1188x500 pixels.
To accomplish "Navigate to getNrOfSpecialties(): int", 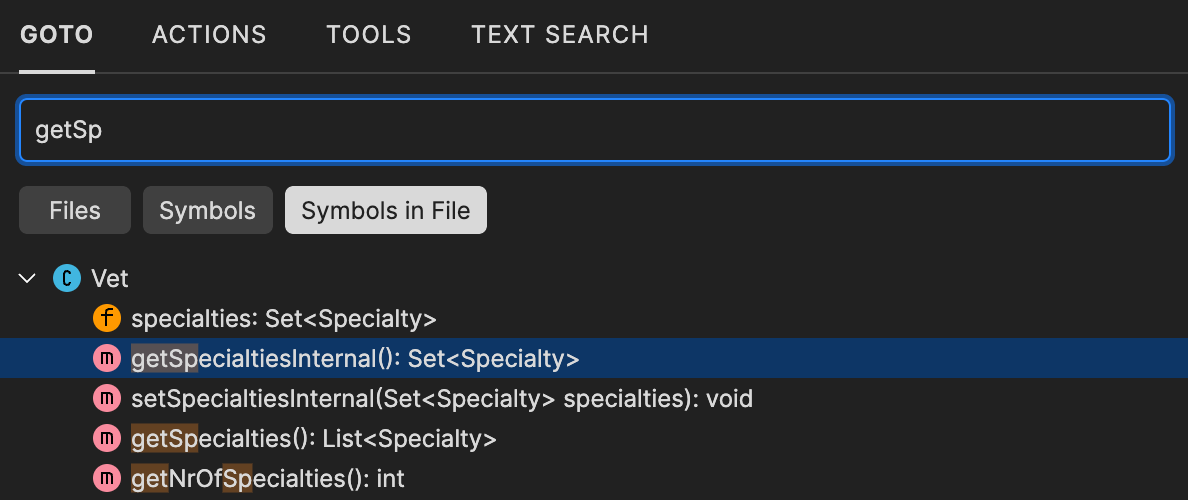I will pyautogui.click(x=268, y=479).
